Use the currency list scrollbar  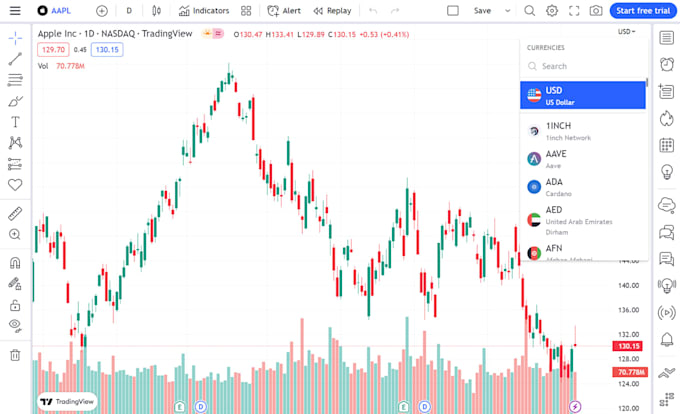coord(647,82)
